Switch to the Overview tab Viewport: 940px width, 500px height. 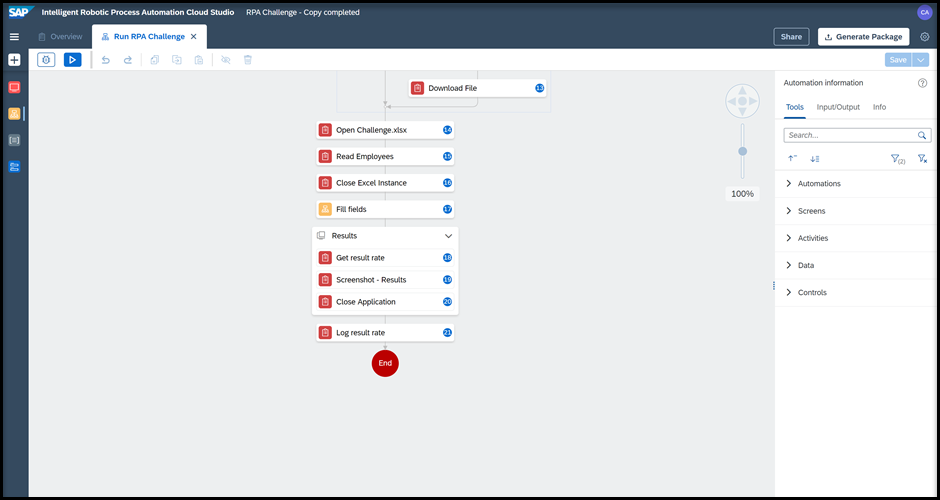click(x=60, y=37)
